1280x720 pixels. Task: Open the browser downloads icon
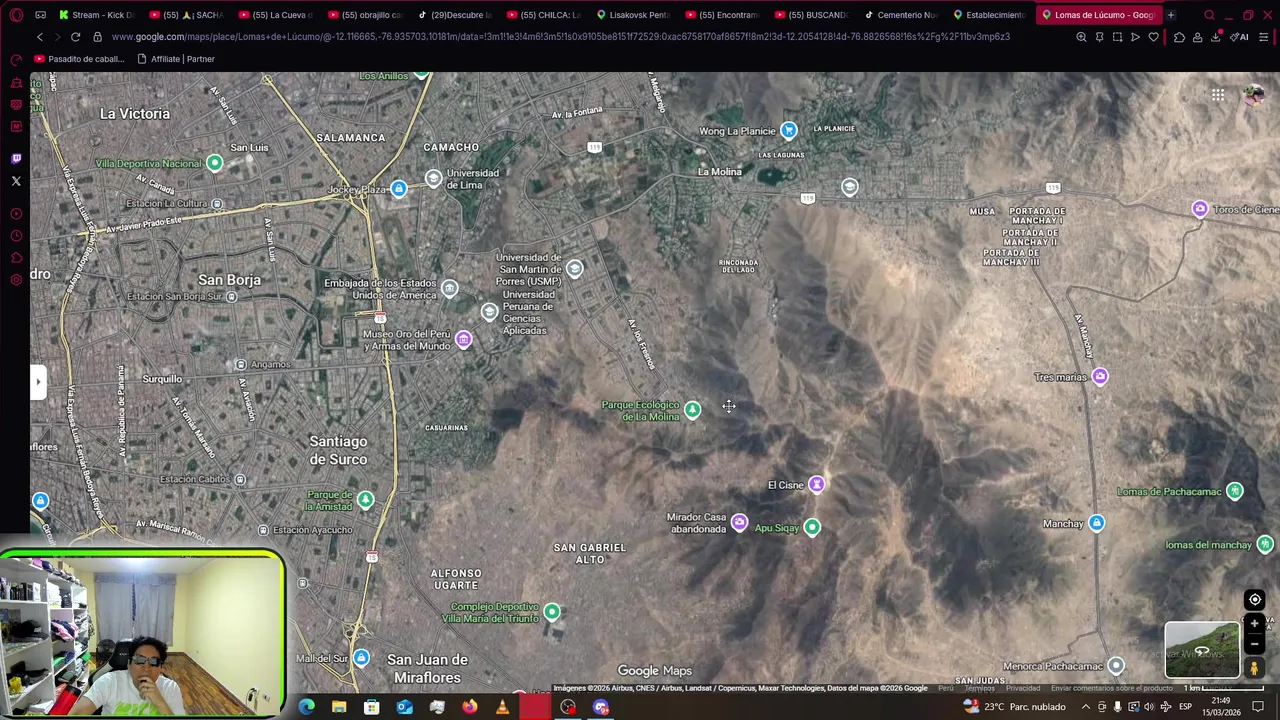(x=1216, y=37)
